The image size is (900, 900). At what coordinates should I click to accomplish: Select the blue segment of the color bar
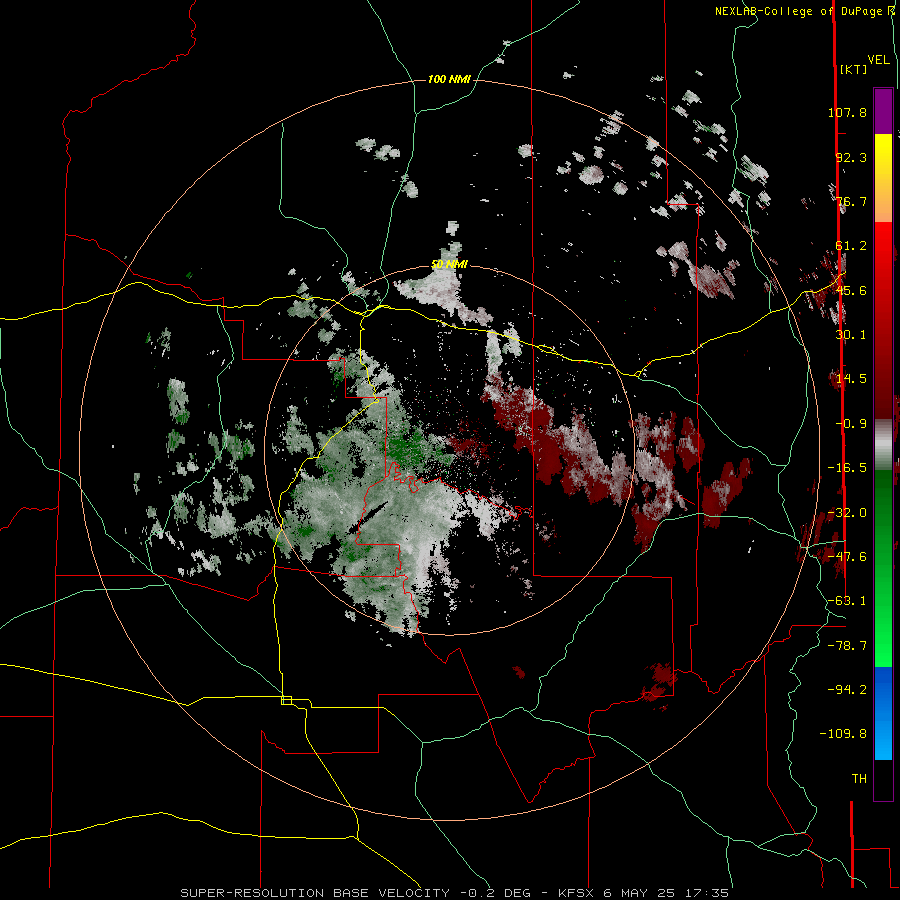coord(883,713)
